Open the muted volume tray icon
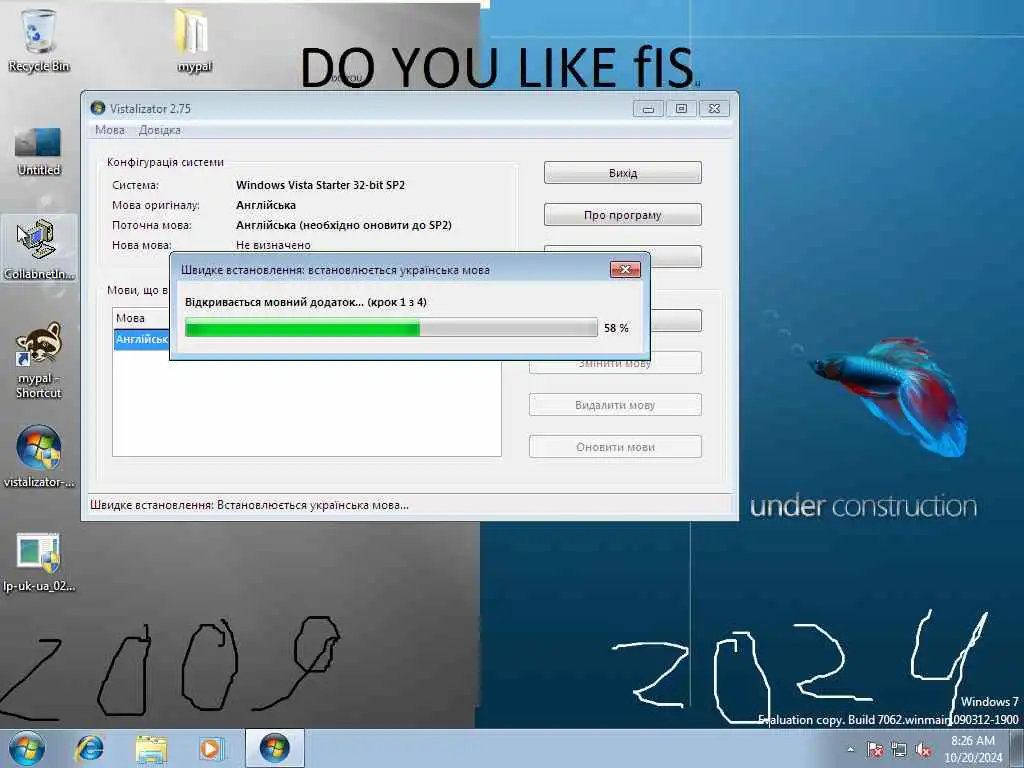Screen dimensions: 1024x768 tap(923, 750)
